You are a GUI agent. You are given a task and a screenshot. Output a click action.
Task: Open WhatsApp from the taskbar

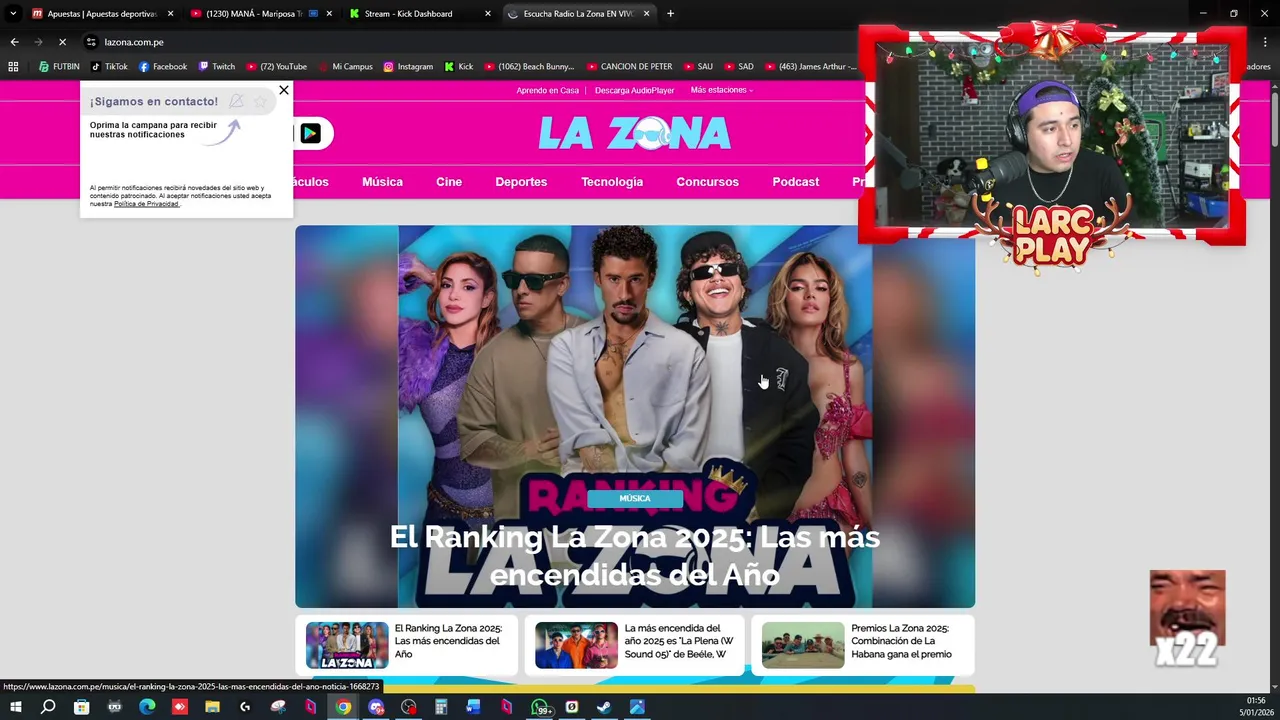coord(540,707)
